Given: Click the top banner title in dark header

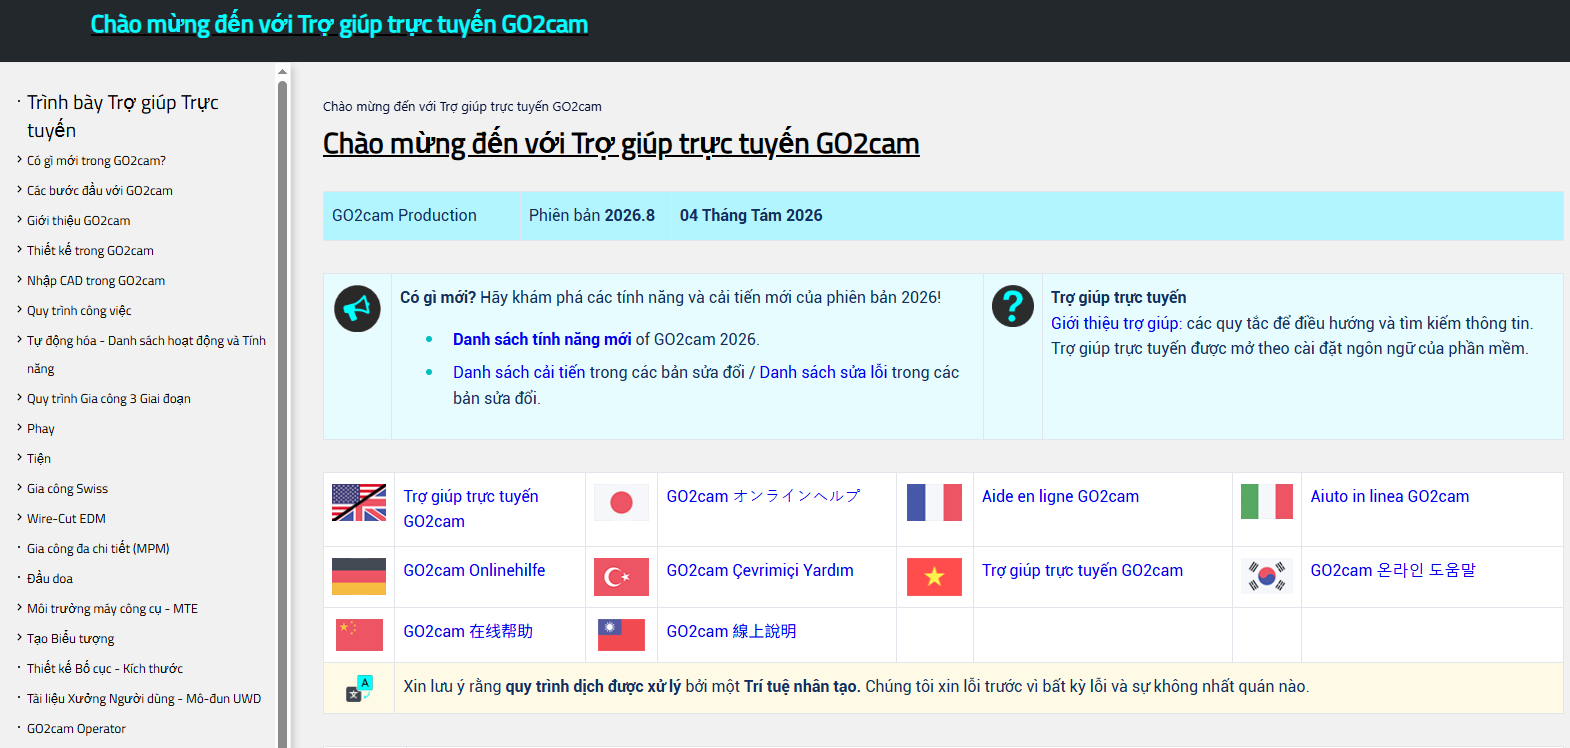Looking at the screenshot, I should [339, 24].
